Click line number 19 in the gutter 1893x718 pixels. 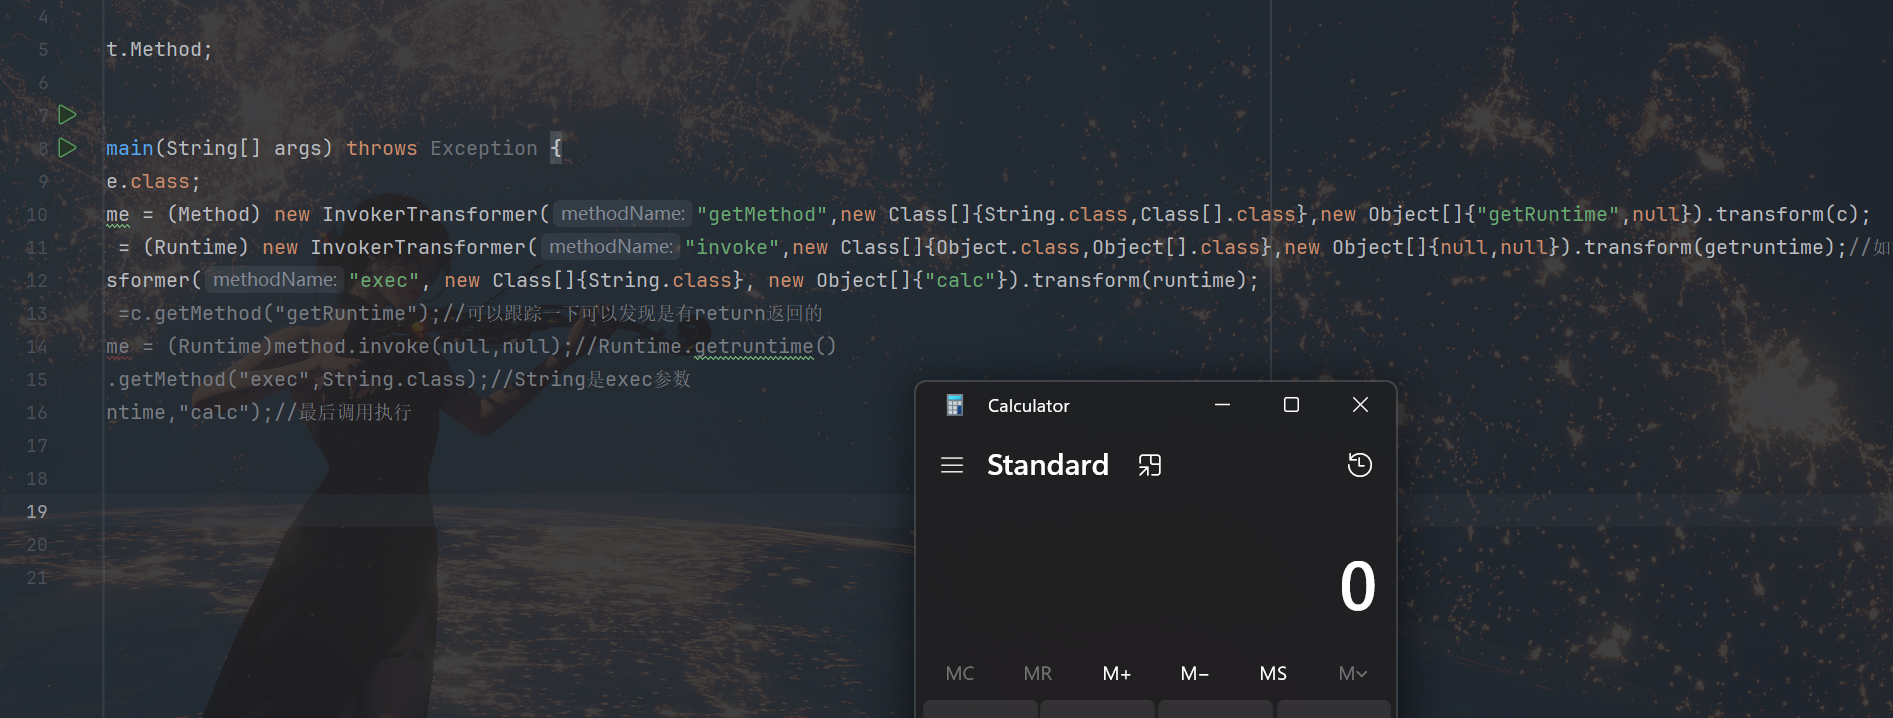(x=37, y=512)
